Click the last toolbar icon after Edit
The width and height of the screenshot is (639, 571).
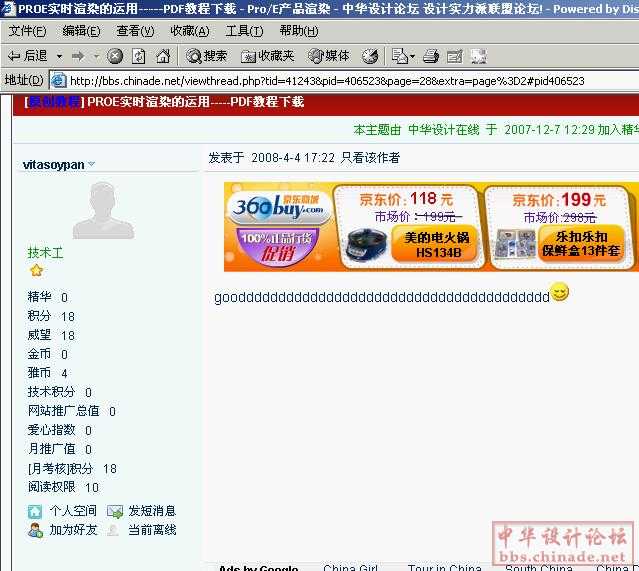(x=479, y=56)
